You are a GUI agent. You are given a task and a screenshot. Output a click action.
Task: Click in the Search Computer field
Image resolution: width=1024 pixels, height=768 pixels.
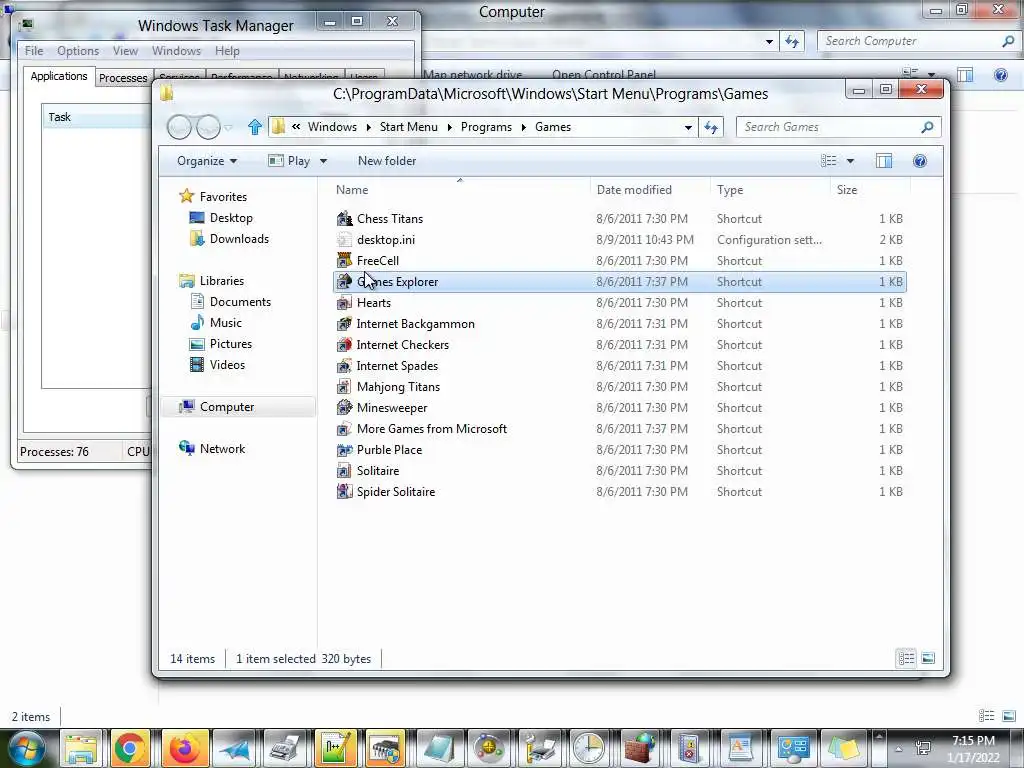(x=908, y=41)
